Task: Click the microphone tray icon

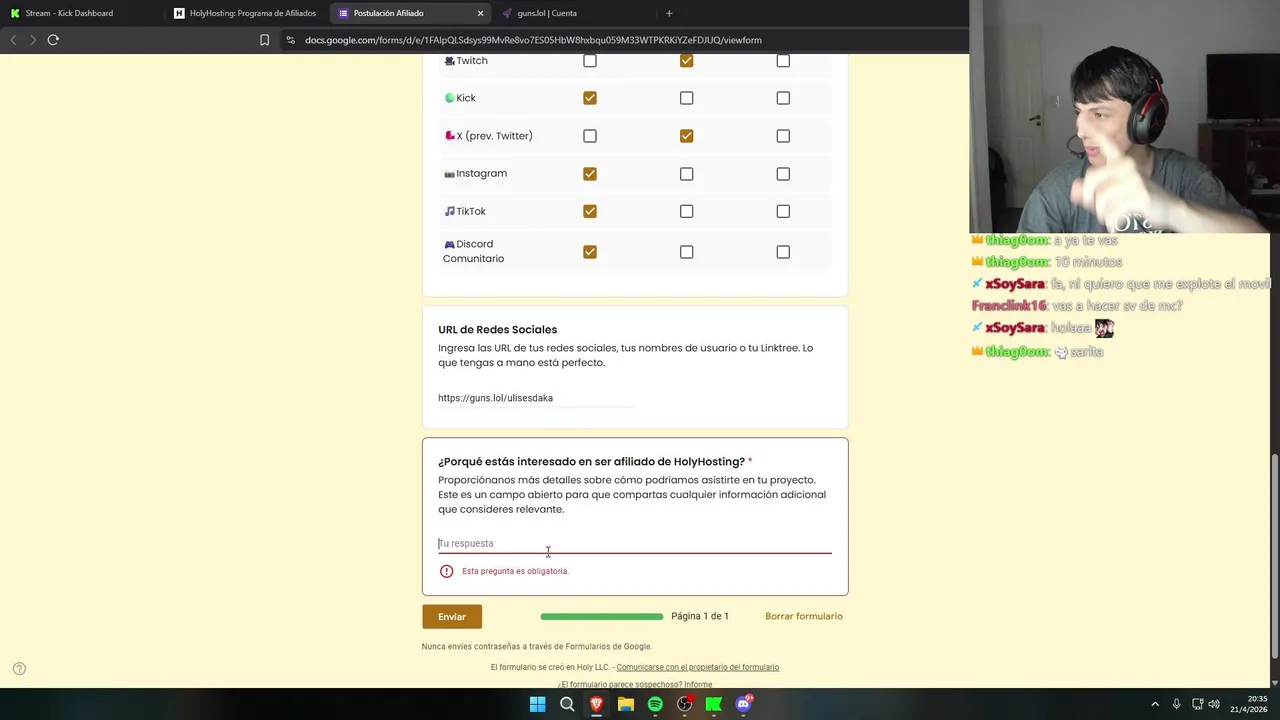Action: coord(1176,704)
